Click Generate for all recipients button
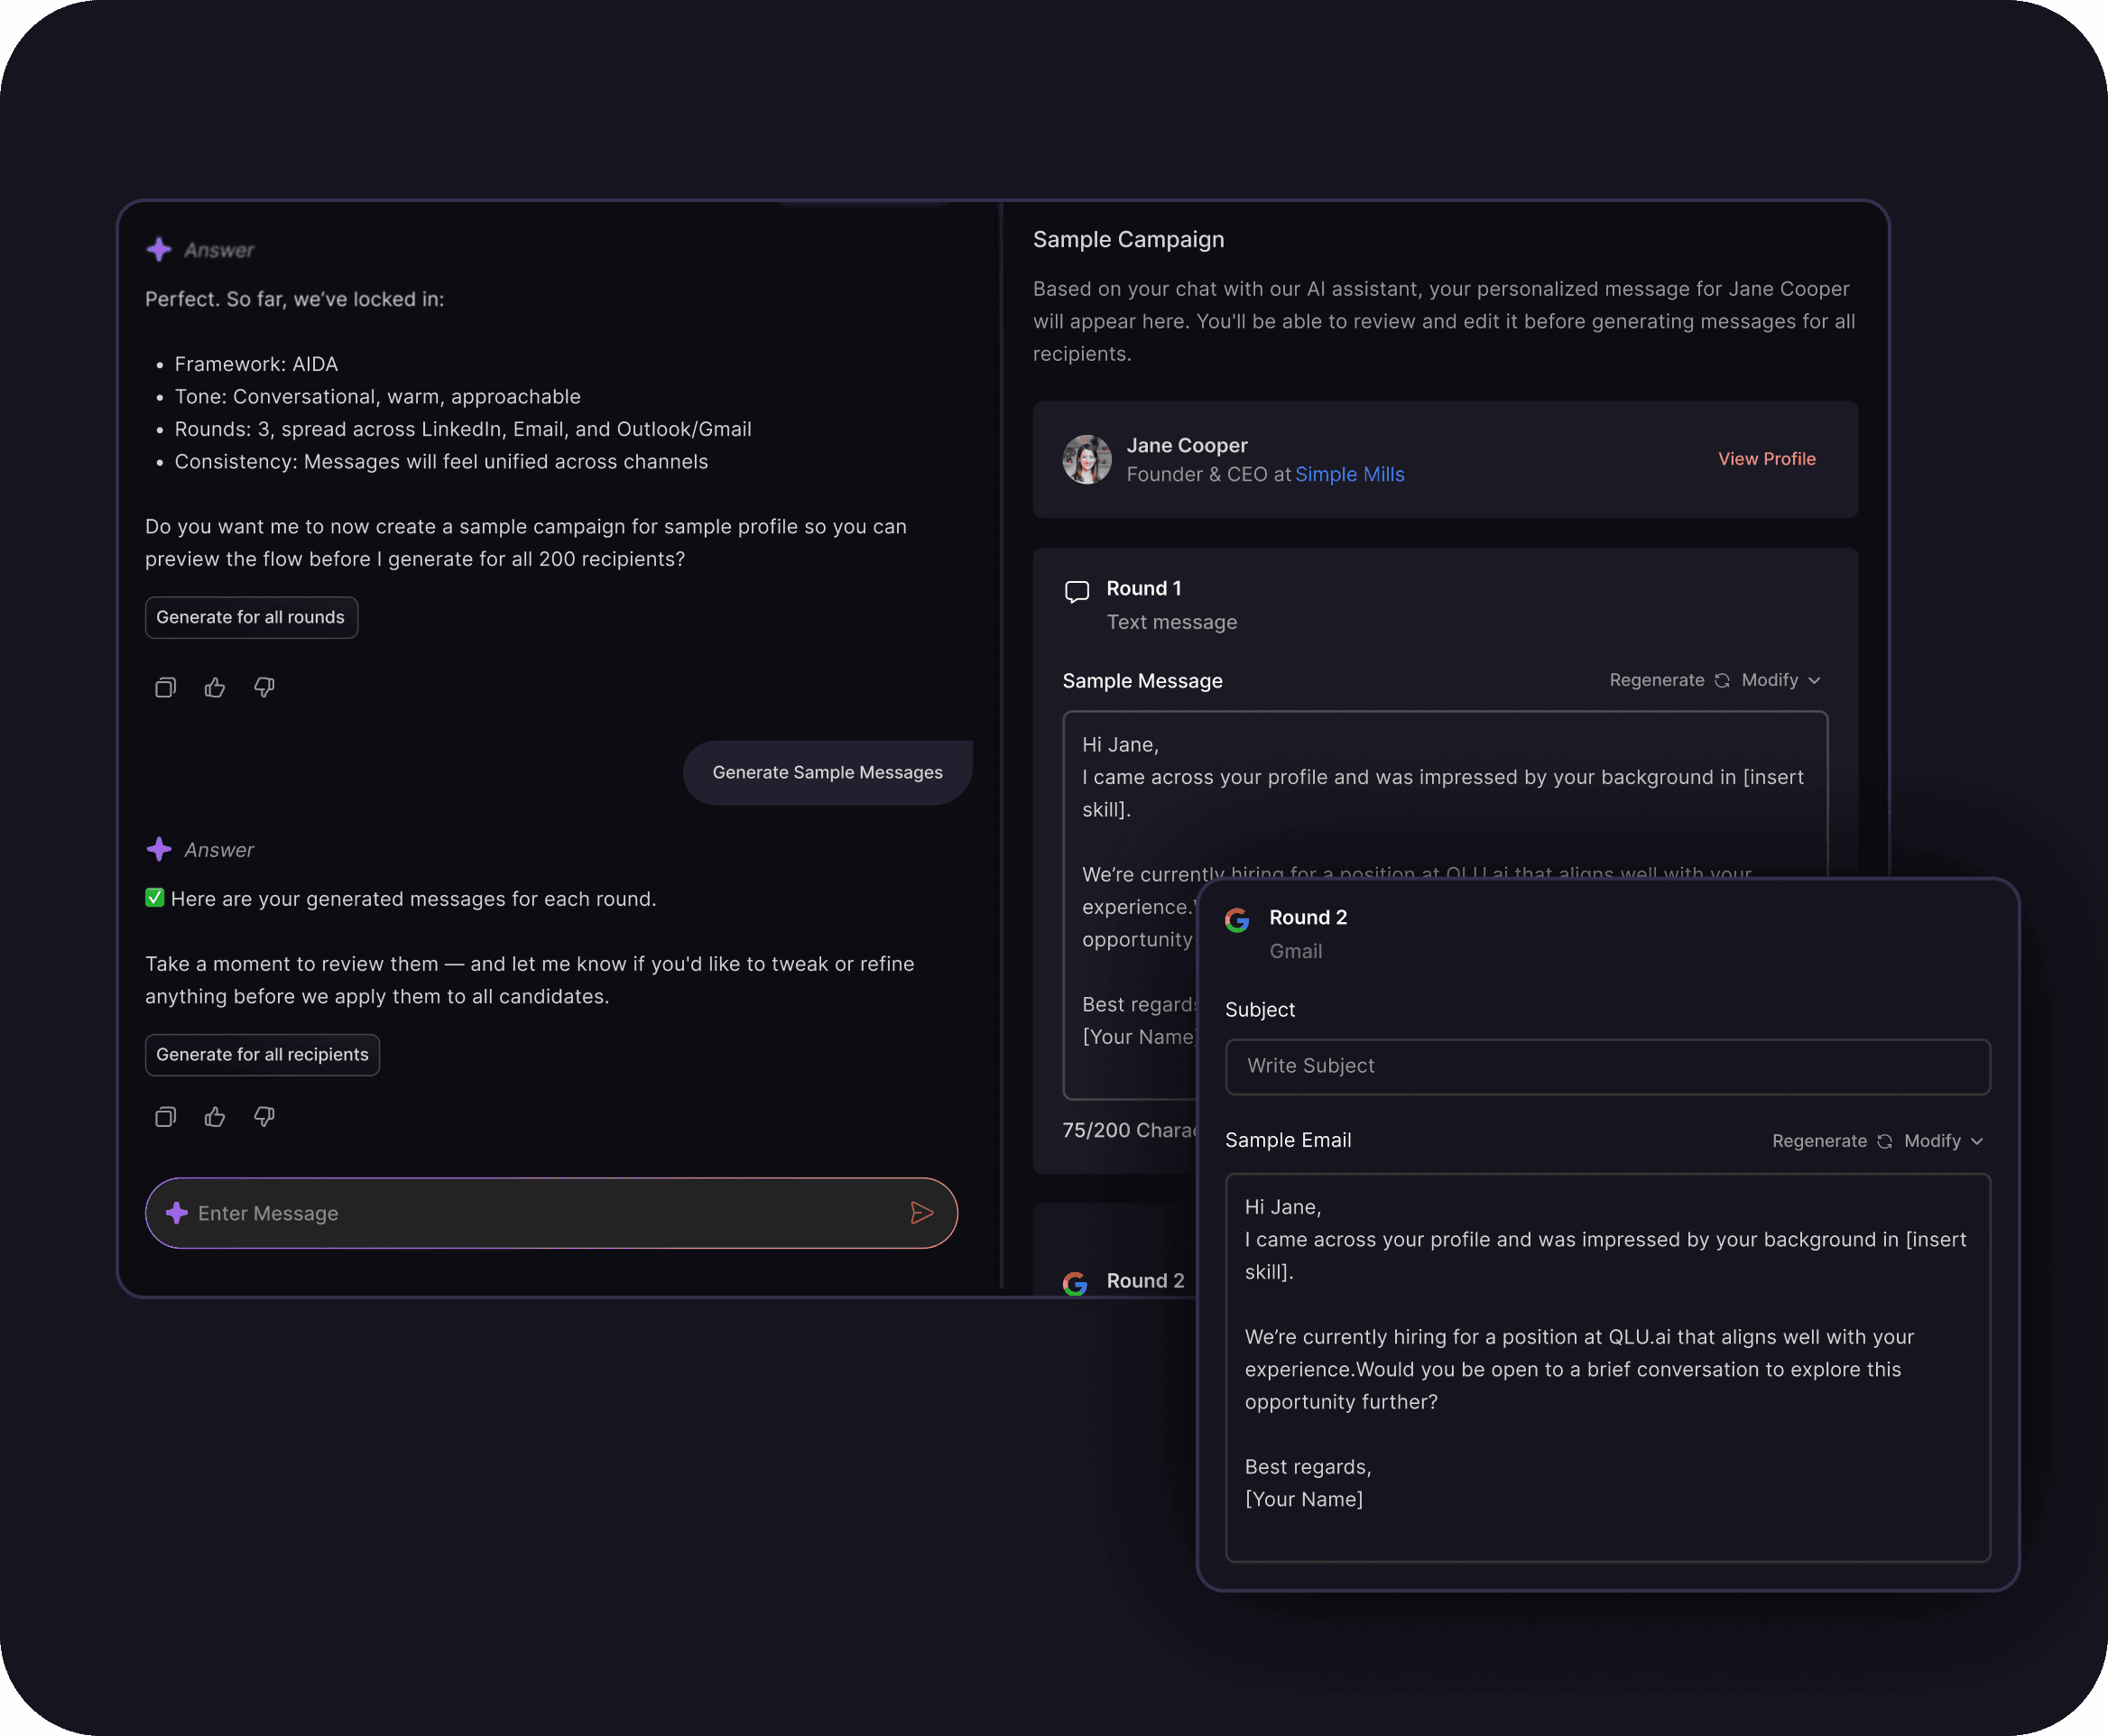Viewport: 2108px width, 1736px height. (262, 1055)
